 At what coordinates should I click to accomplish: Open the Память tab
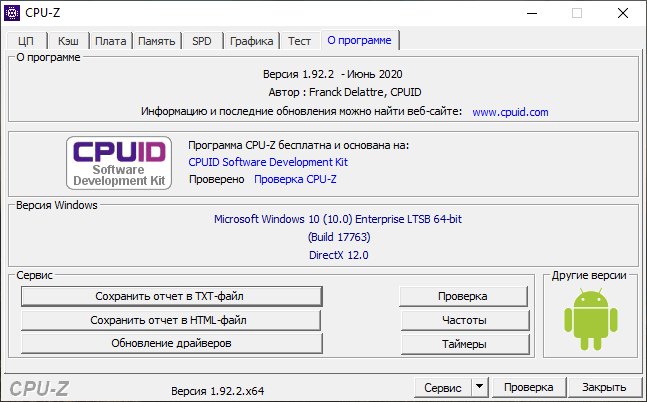coord(156,41)
